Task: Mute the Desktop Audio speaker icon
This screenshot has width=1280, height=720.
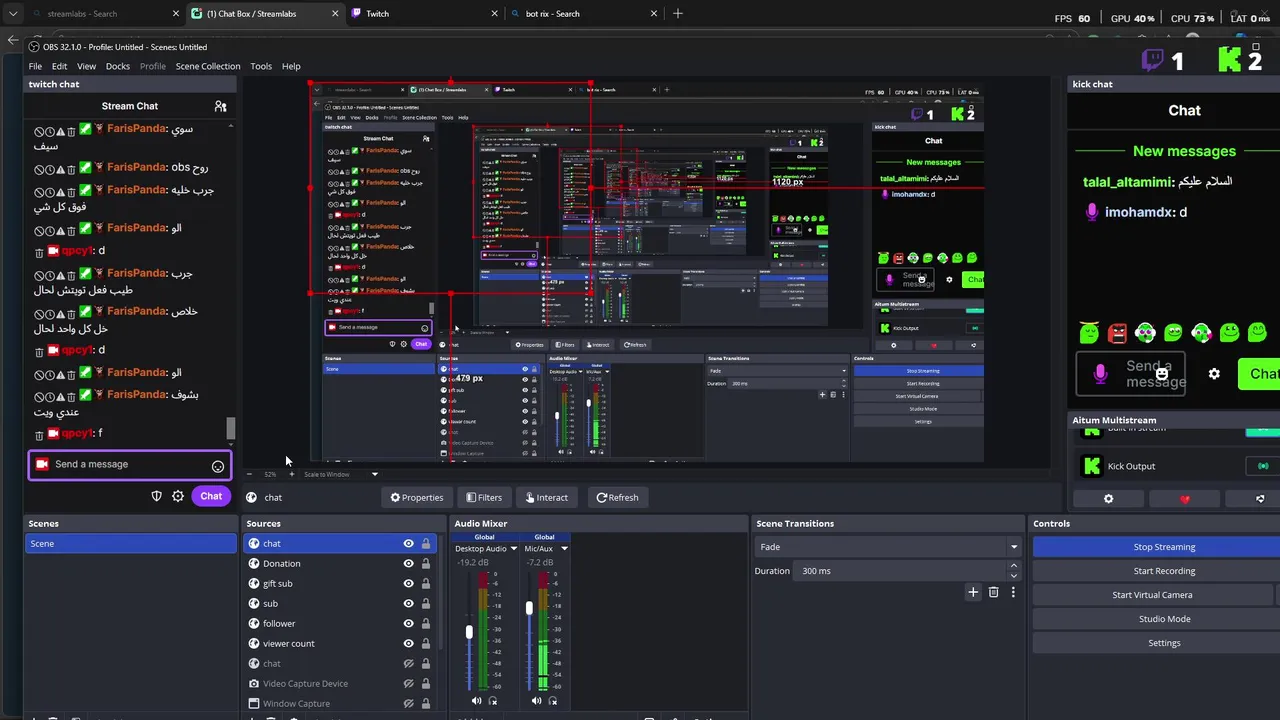Action: (476, 701)
